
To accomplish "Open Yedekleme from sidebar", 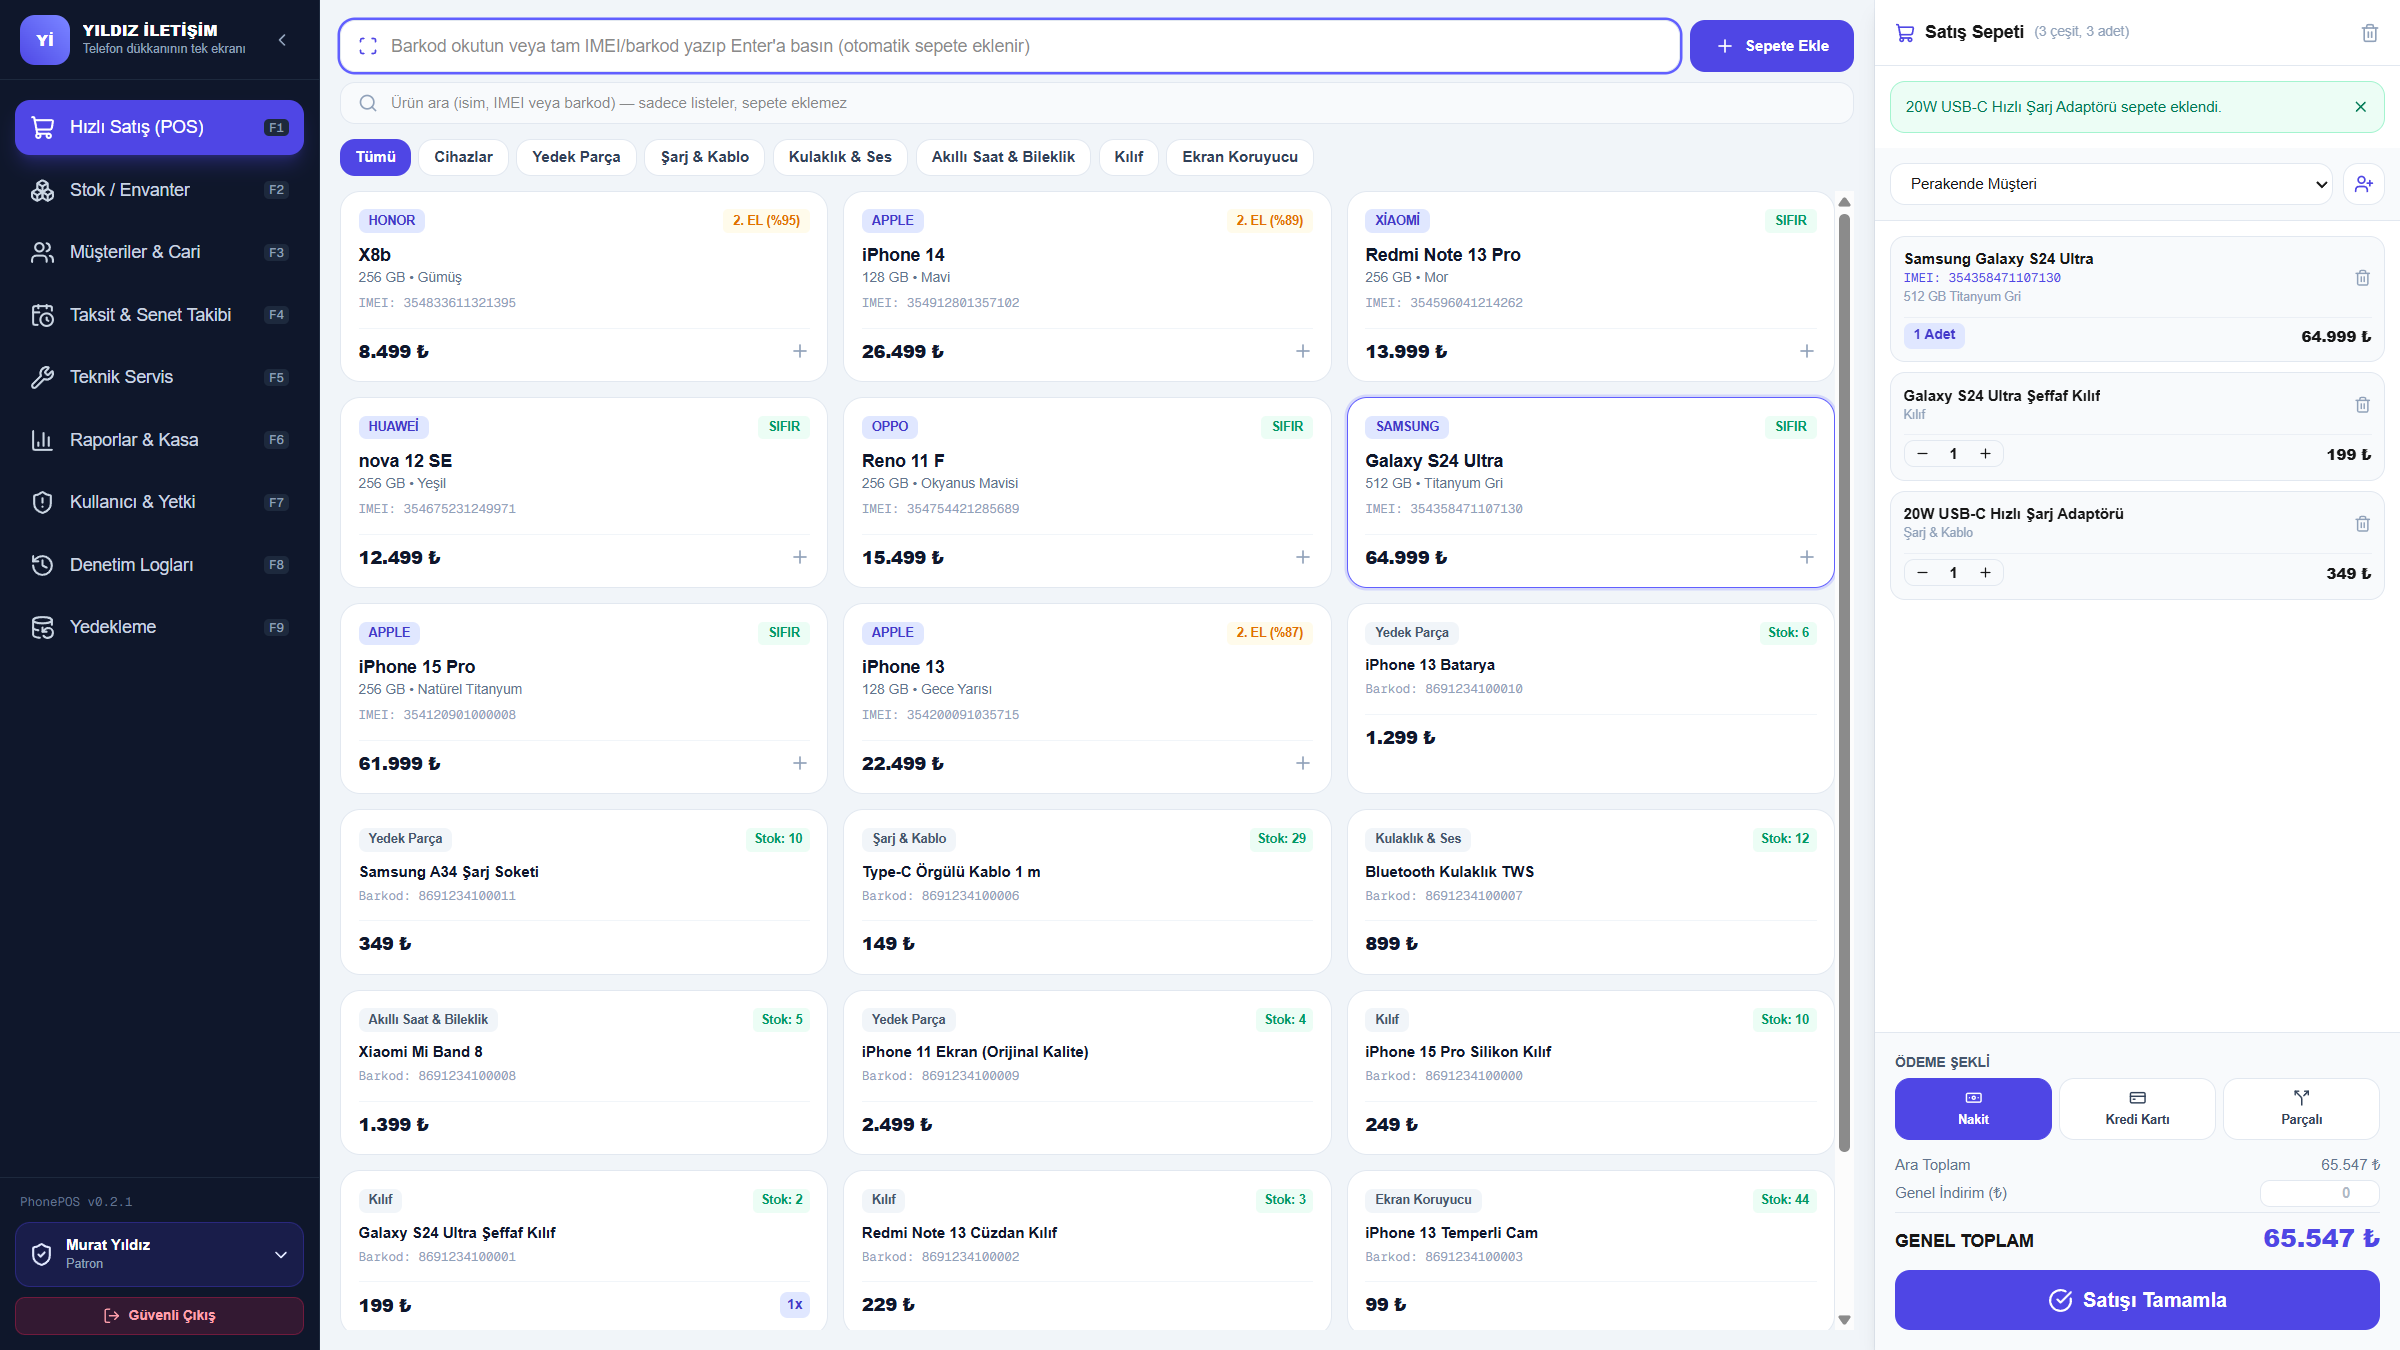I will tap(160, 627).
